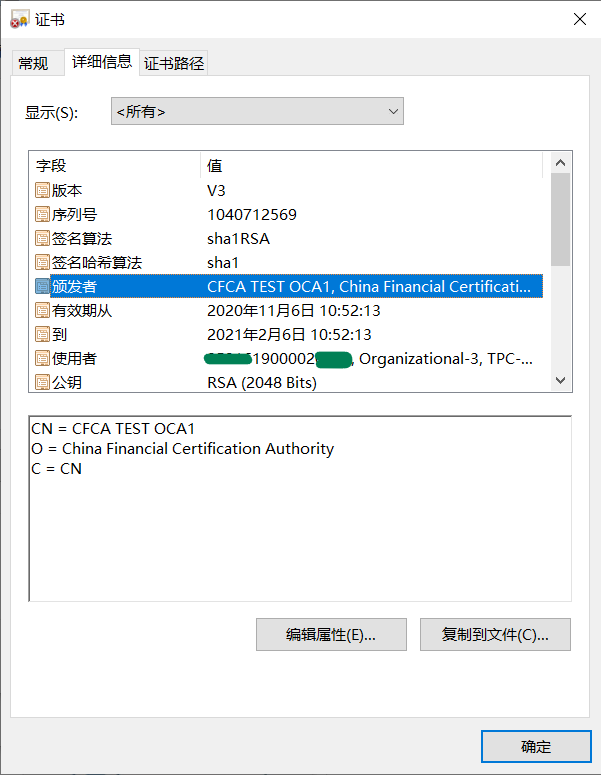601x775 pixels.
Task: Click the 编辑属性(E)... button
Action: pos(331,634)
